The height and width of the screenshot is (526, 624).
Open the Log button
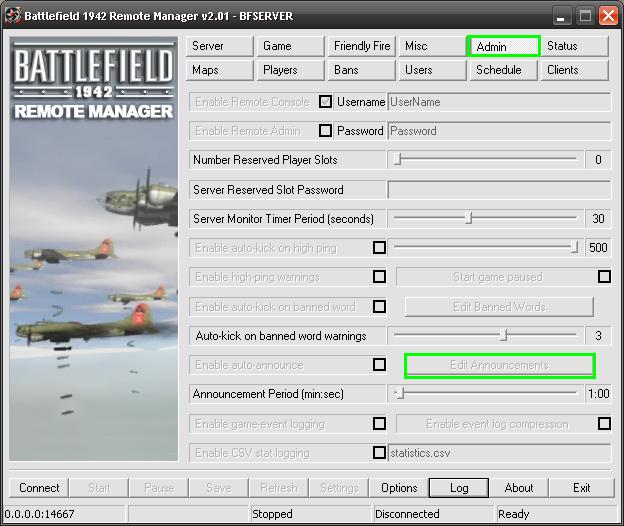[x=459, y=488]
